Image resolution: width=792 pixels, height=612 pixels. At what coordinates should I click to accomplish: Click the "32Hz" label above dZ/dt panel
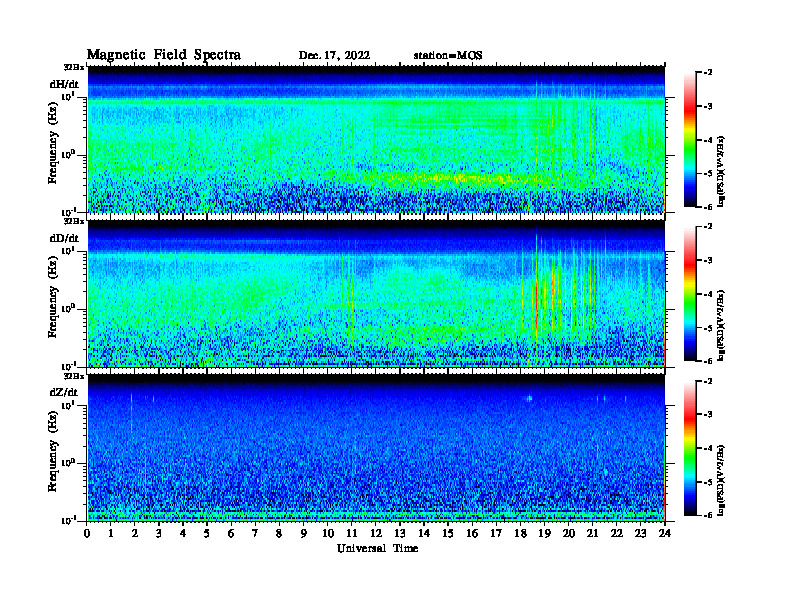point(74,376)
